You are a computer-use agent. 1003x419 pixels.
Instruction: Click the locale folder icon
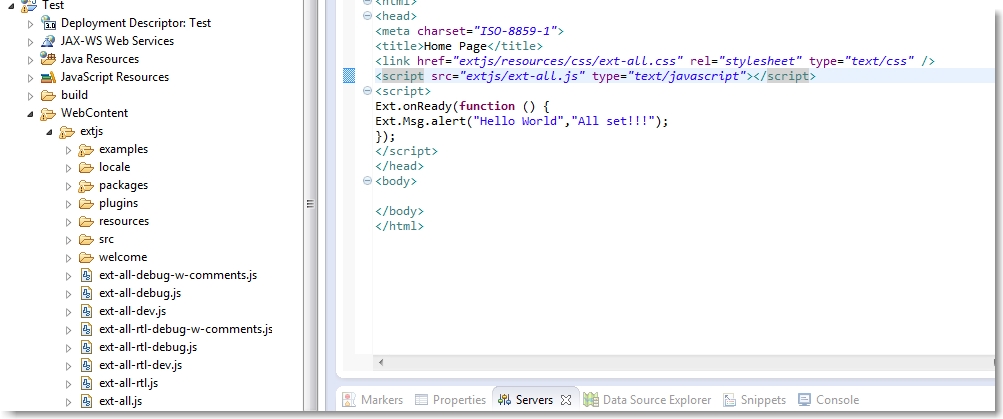click(86, 168)
